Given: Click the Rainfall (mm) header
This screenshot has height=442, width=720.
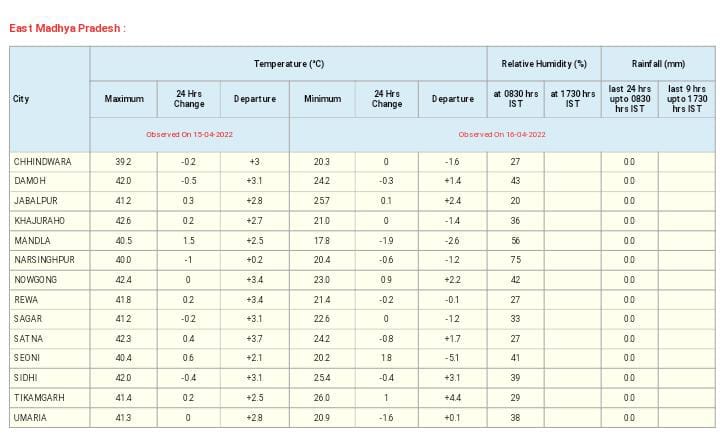Looking at the screenshot, I should pyautogui.click(x=659, y=64).
